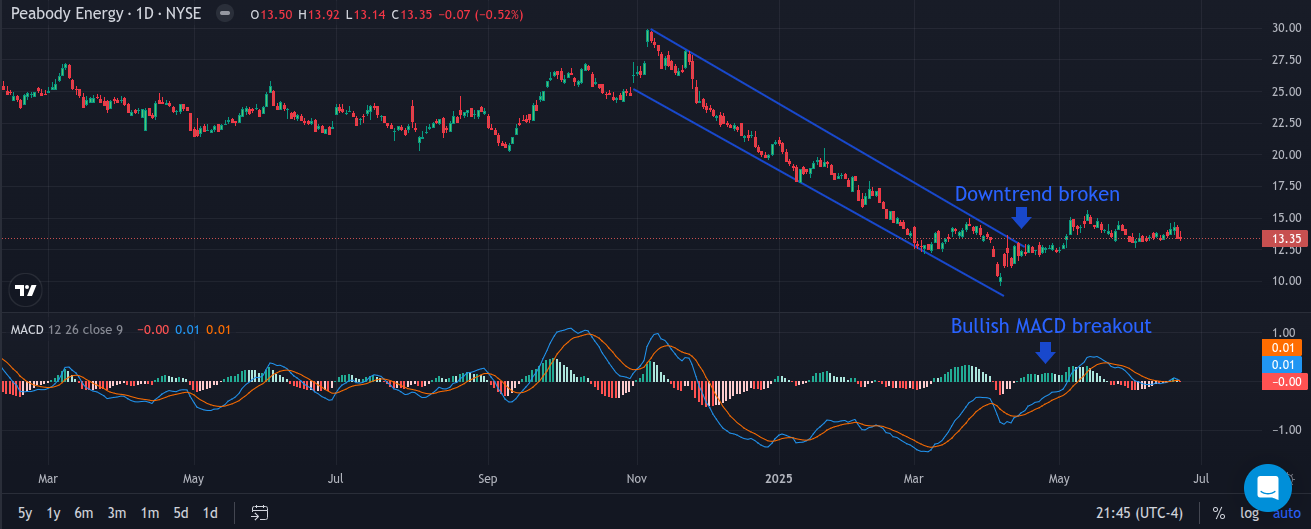The height and width of the screenshot is (529, 1311).
Task: Click the O13.50 open value
Action: (271, 15)
